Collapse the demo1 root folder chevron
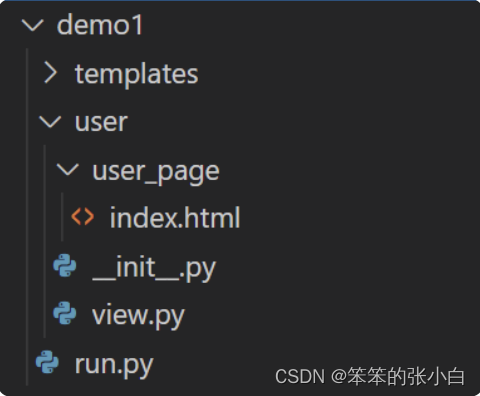 coord(33,25)
